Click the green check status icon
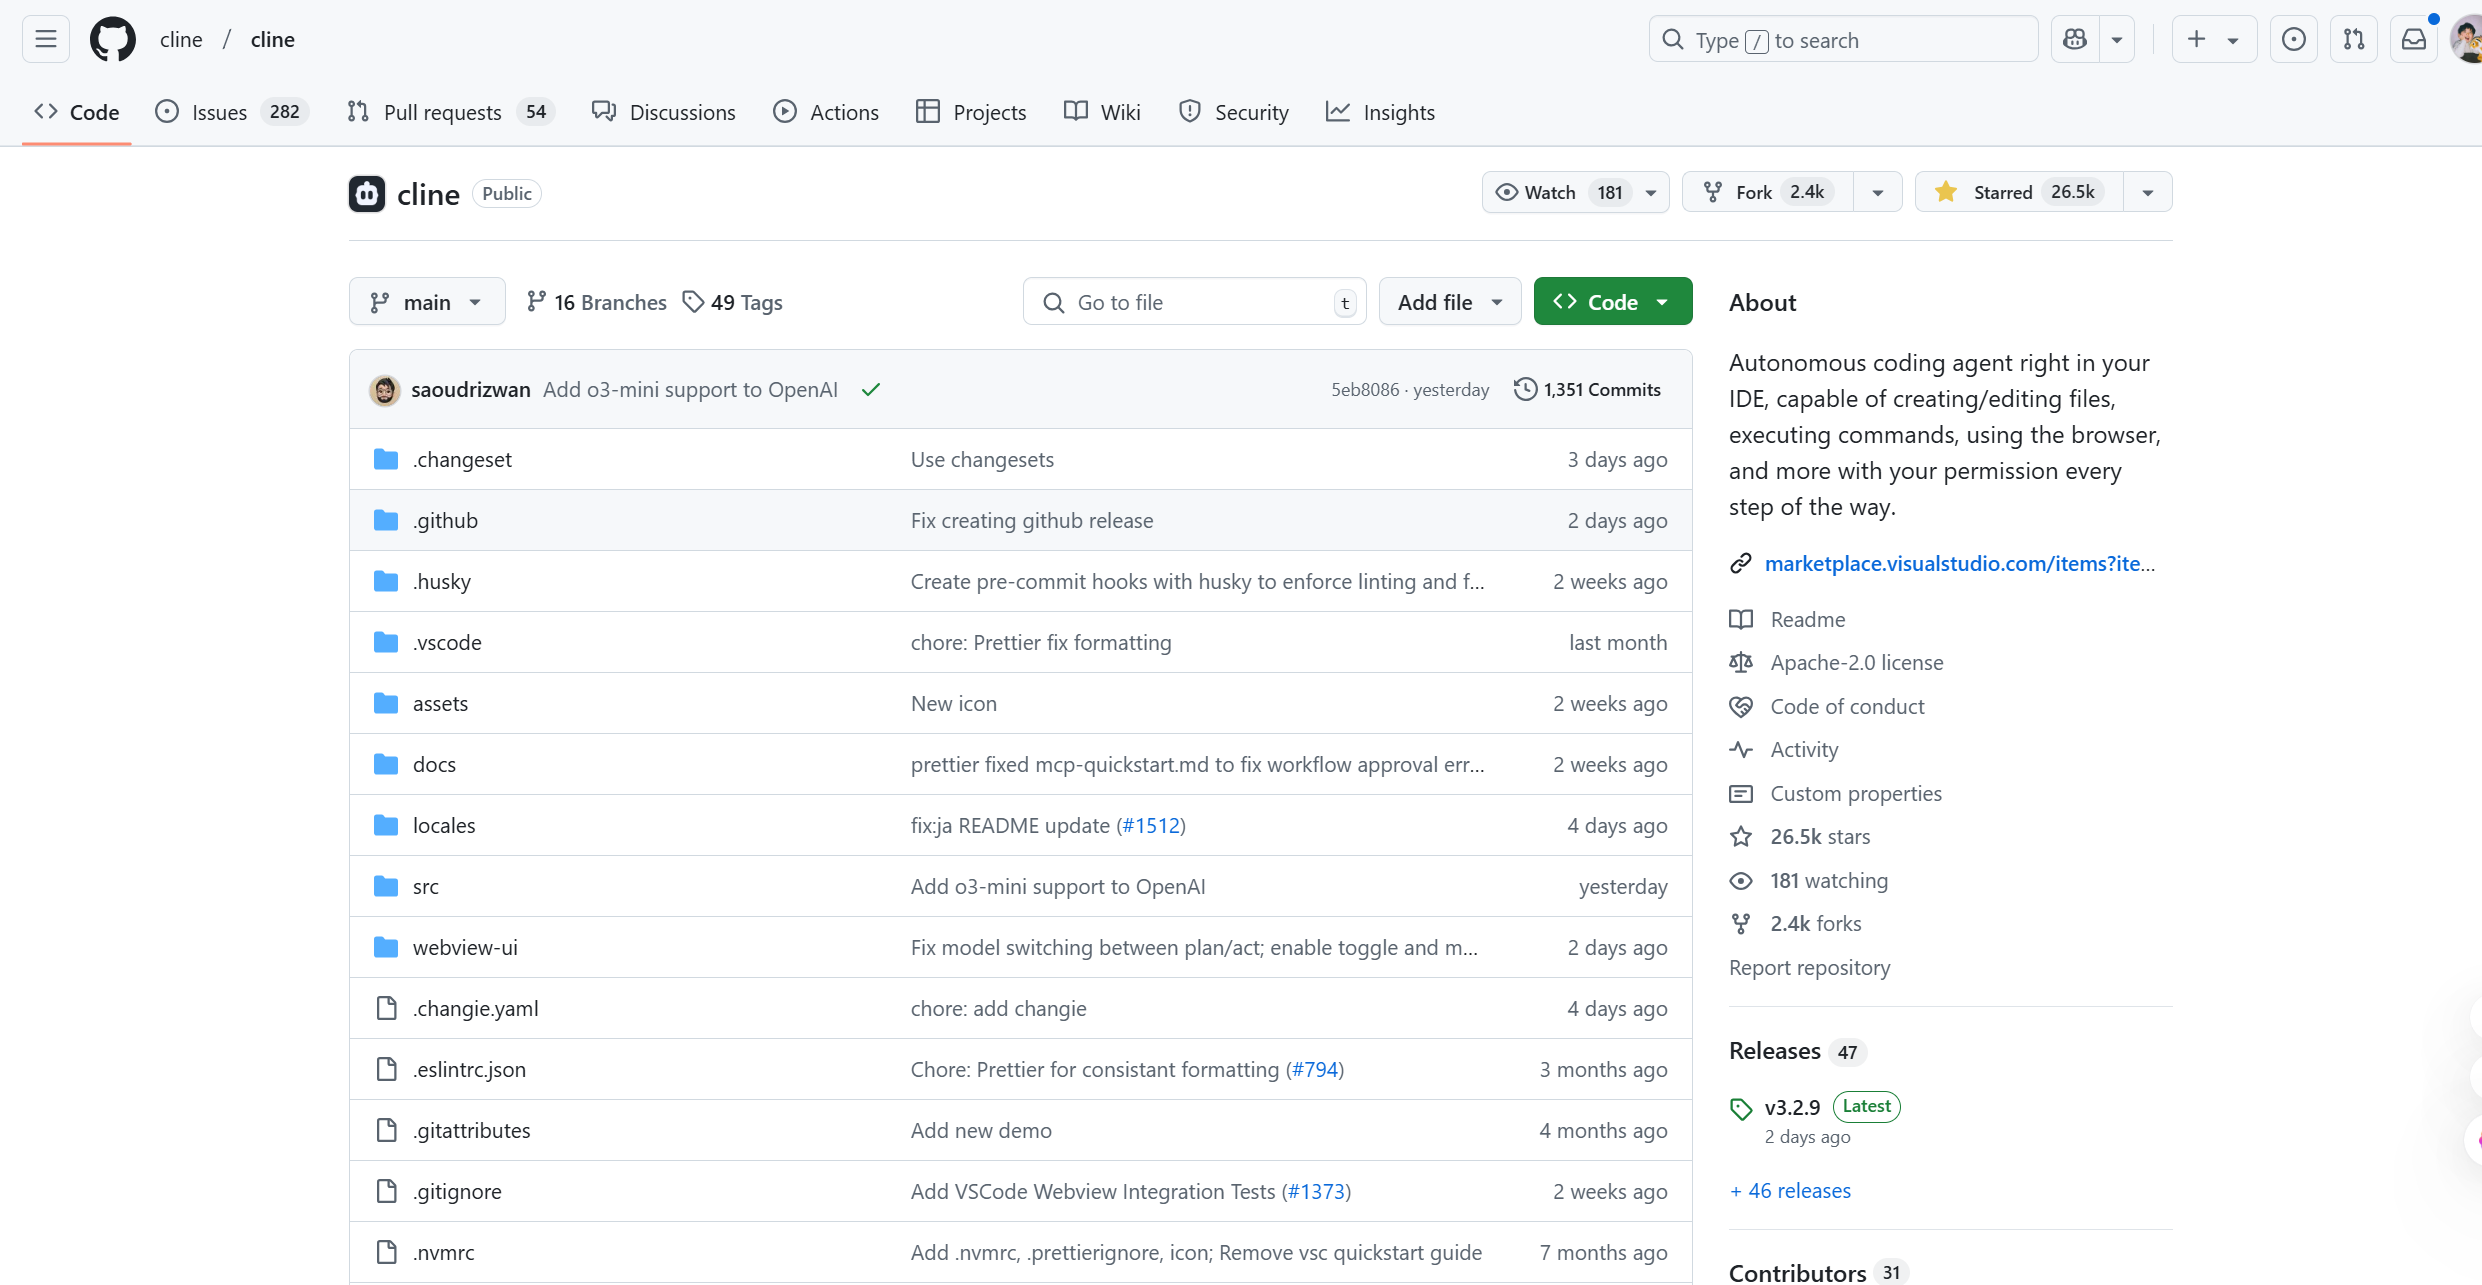 coord(871,390)
